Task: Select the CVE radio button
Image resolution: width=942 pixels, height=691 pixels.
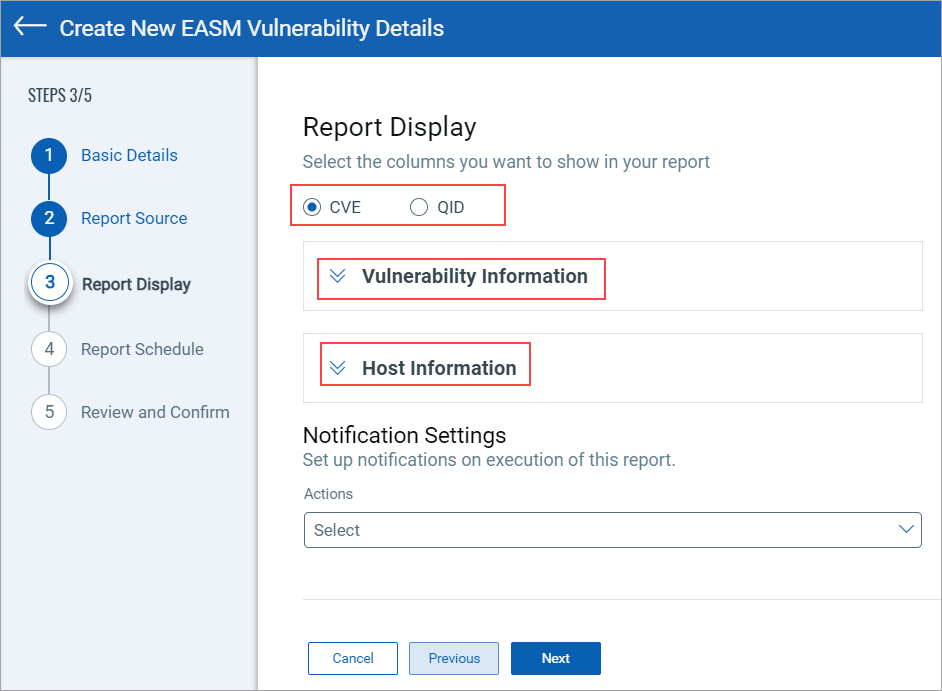Action: click(312, 207)
